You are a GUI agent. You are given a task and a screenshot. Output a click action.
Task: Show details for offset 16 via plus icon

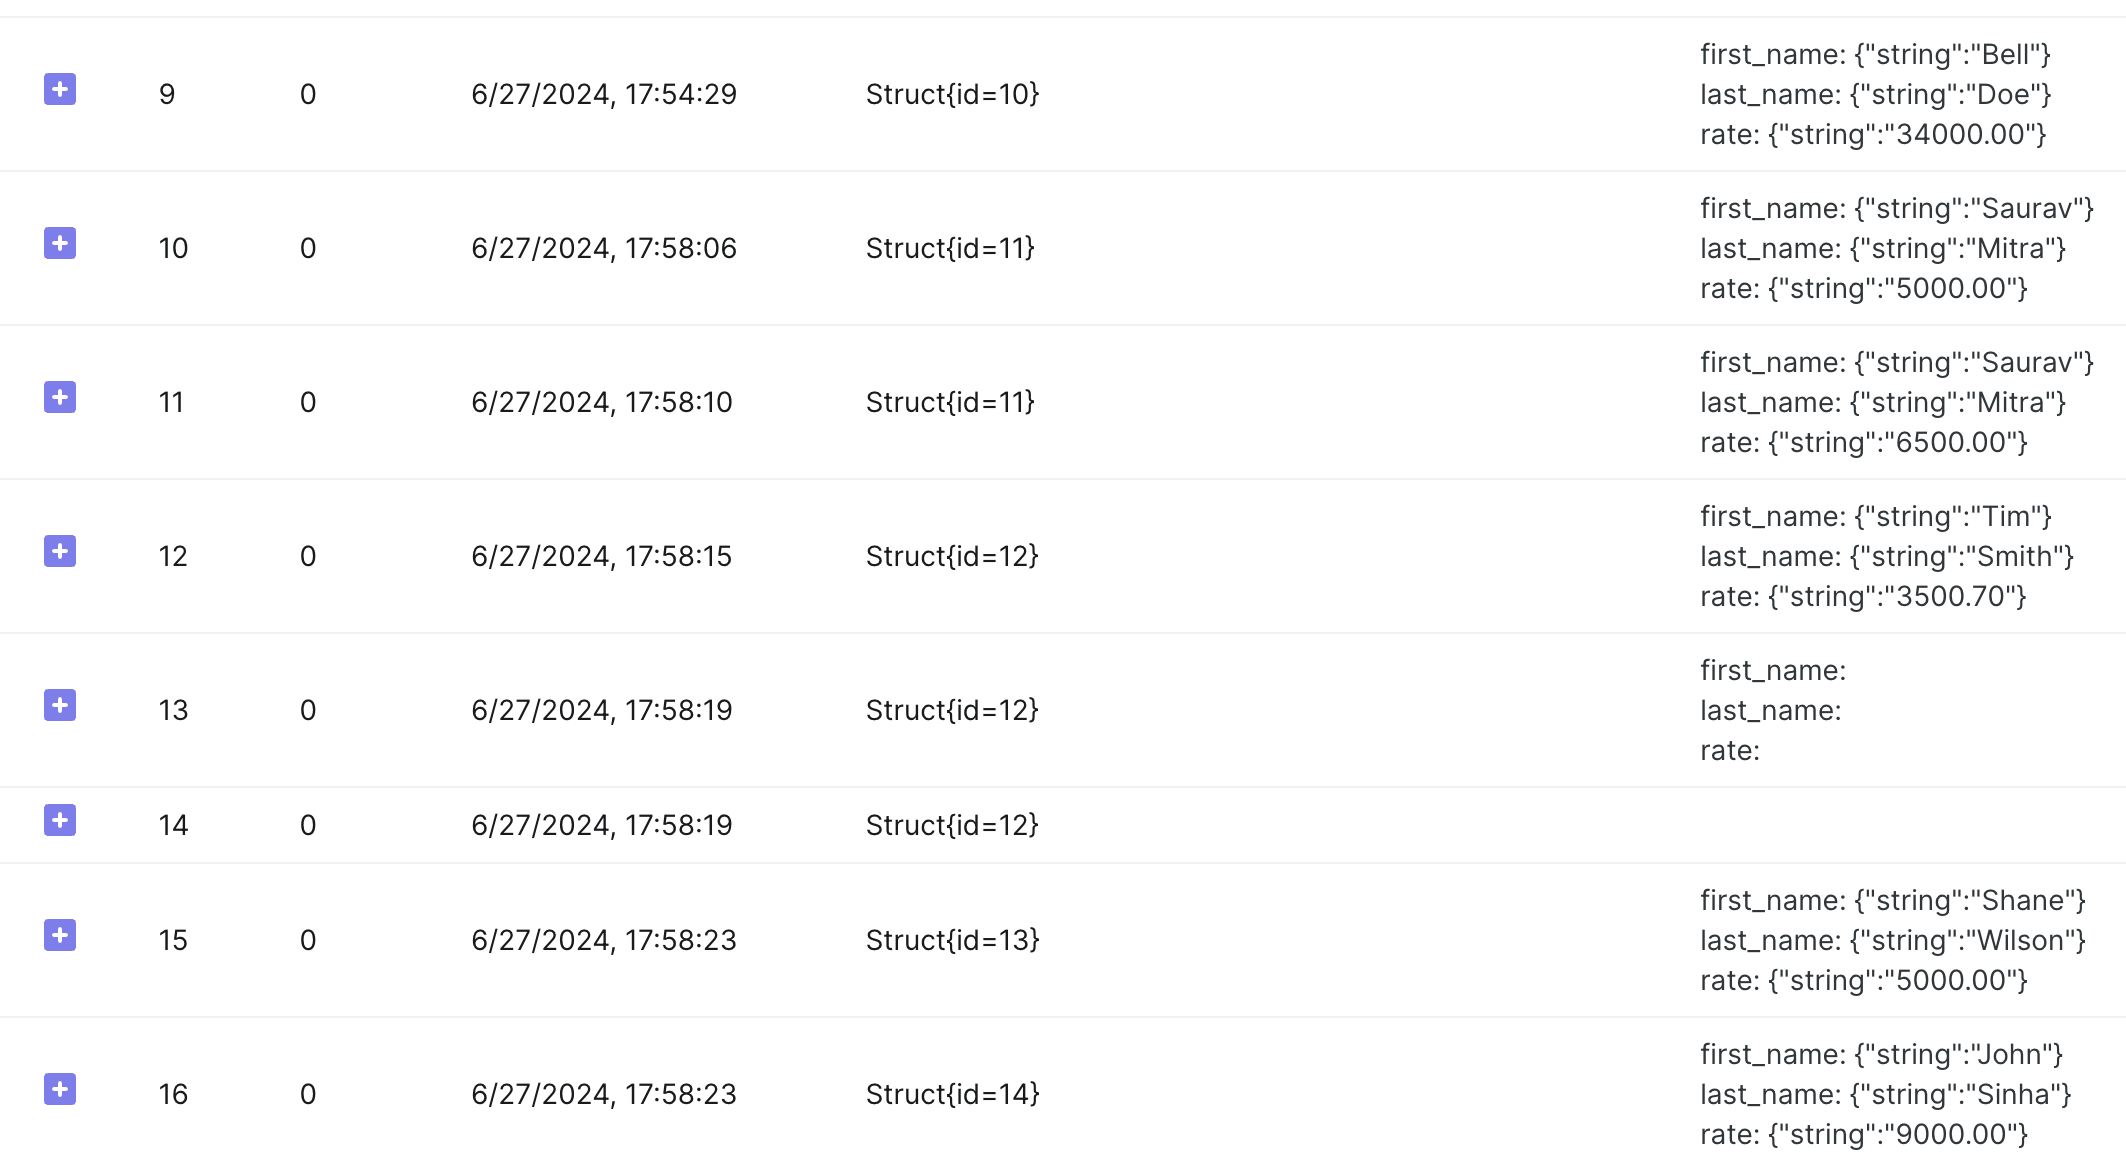point(60,1090)
